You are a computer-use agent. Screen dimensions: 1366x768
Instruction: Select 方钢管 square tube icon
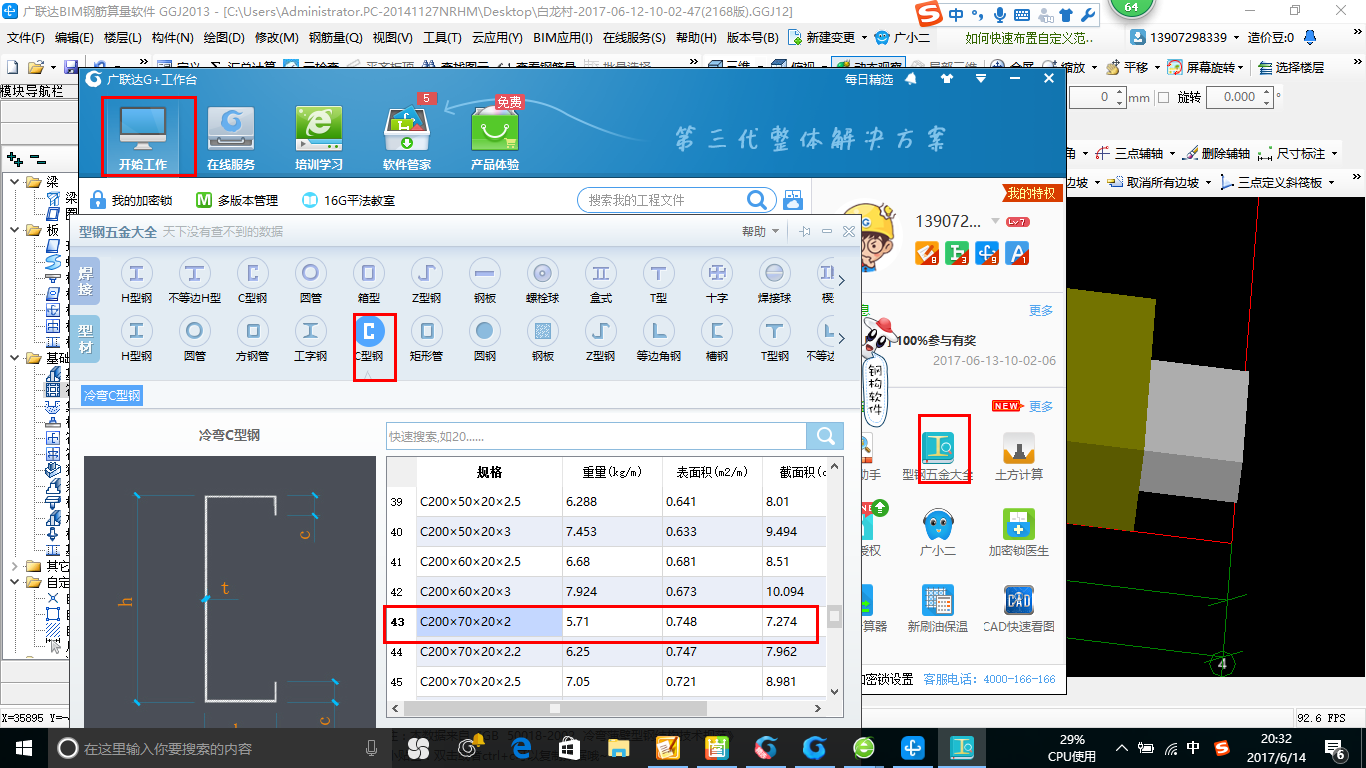click(252, 330)
